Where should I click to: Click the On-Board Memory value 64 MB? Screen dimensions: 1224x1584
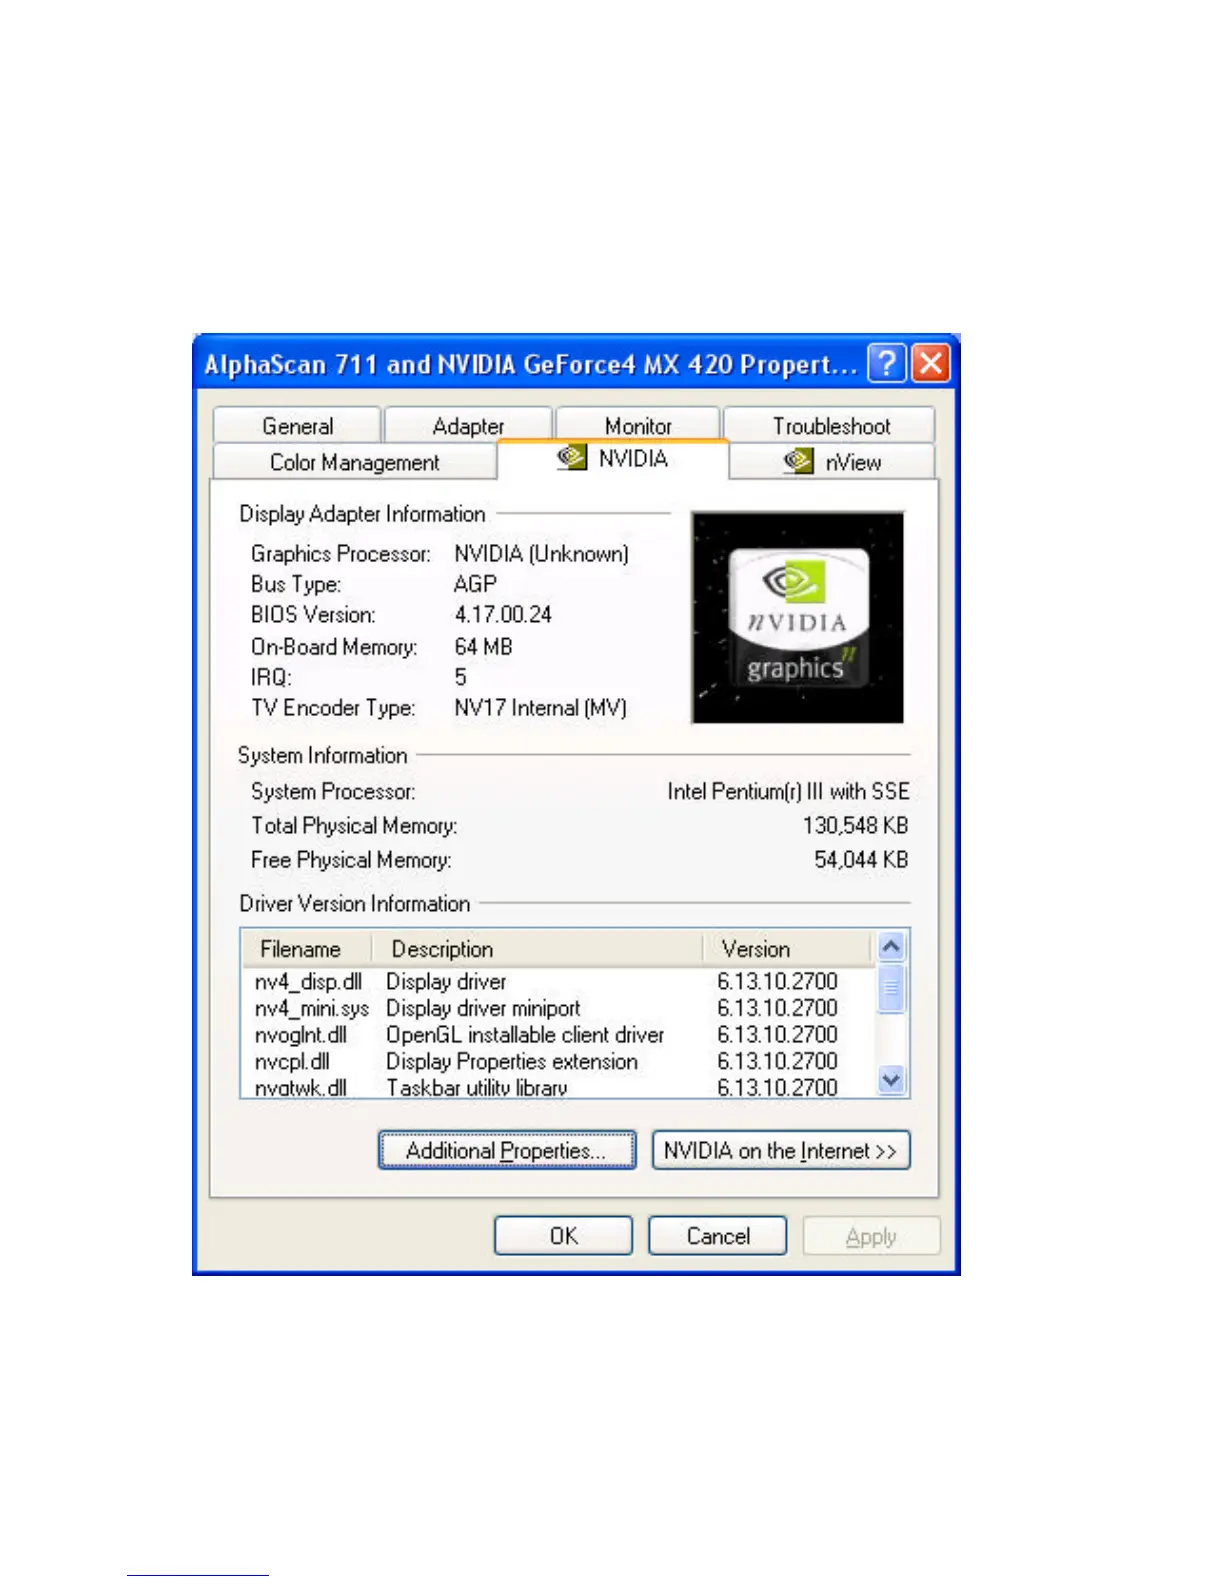point(483,646)
